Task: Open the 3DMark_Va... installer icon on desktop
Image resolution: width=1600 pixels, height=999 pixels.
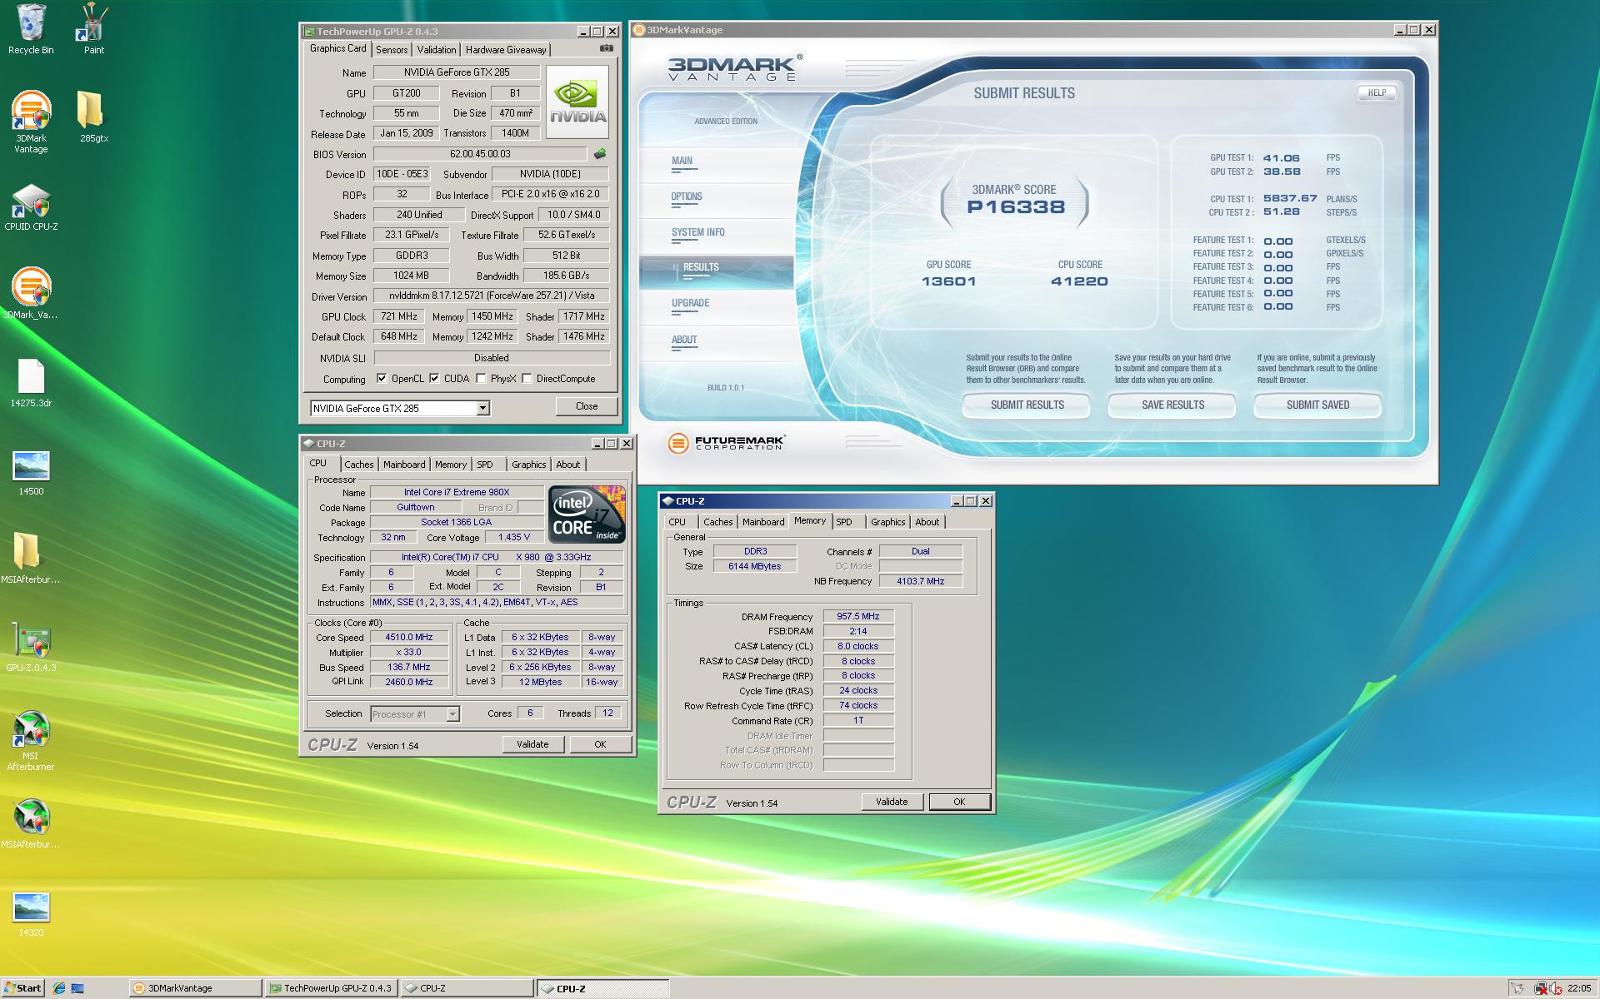Action: point(31,292)
